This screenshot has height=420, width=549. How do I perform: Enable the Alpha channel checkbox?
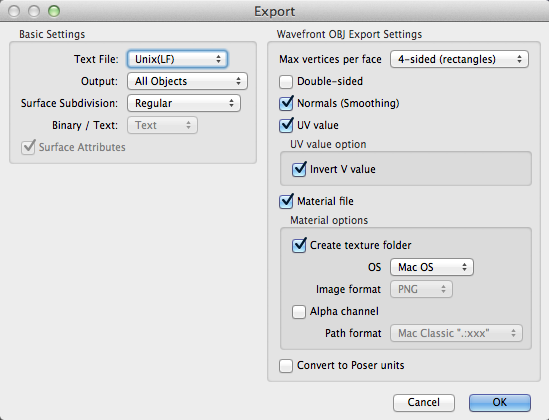299,312
